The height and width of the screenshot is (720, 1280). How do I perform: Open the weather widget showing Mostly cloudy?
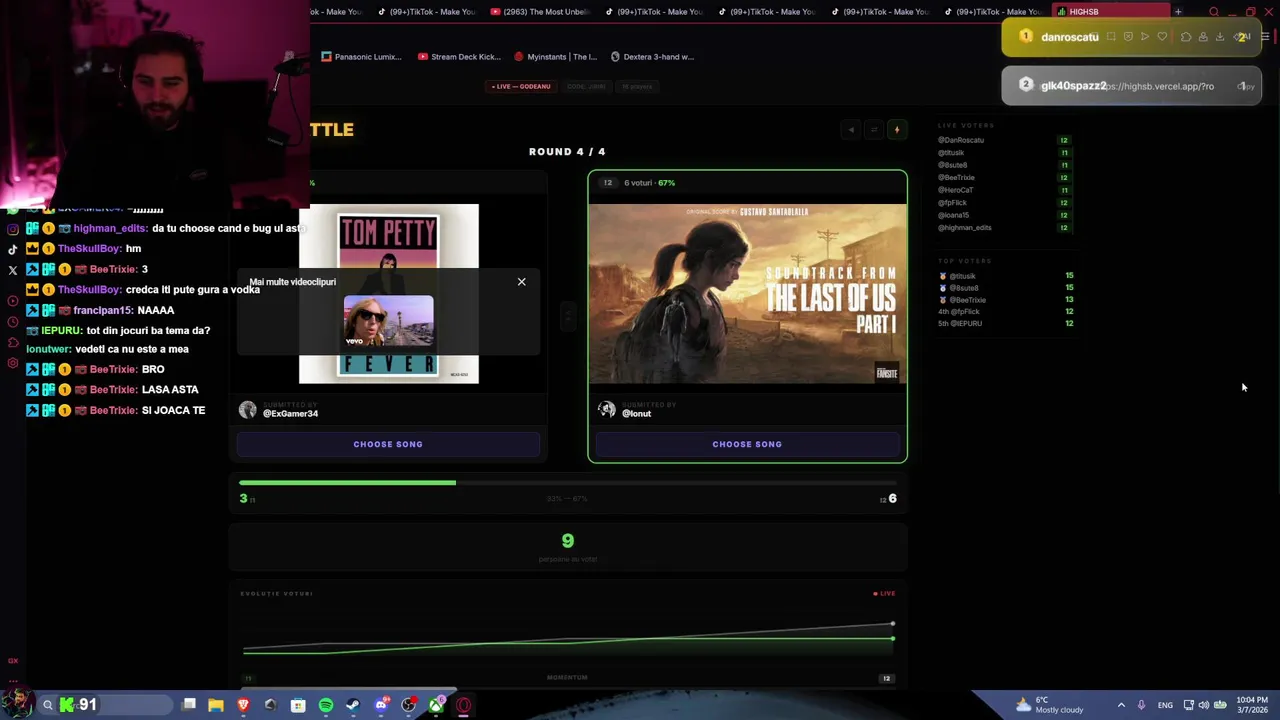(1050, 705)
